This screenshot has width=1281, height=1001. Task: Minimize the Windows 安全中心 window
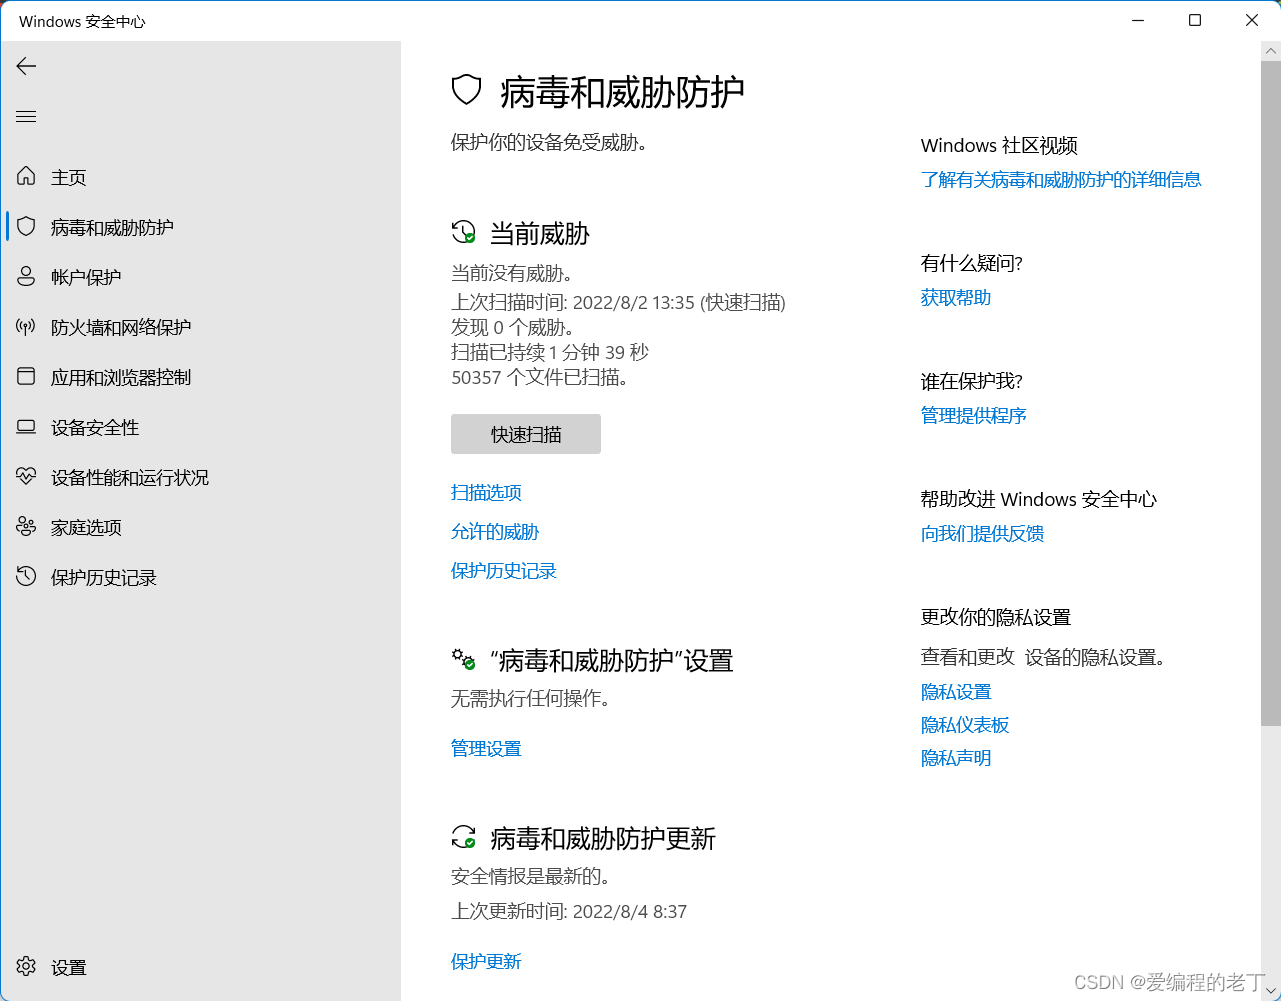point(1138,20)
